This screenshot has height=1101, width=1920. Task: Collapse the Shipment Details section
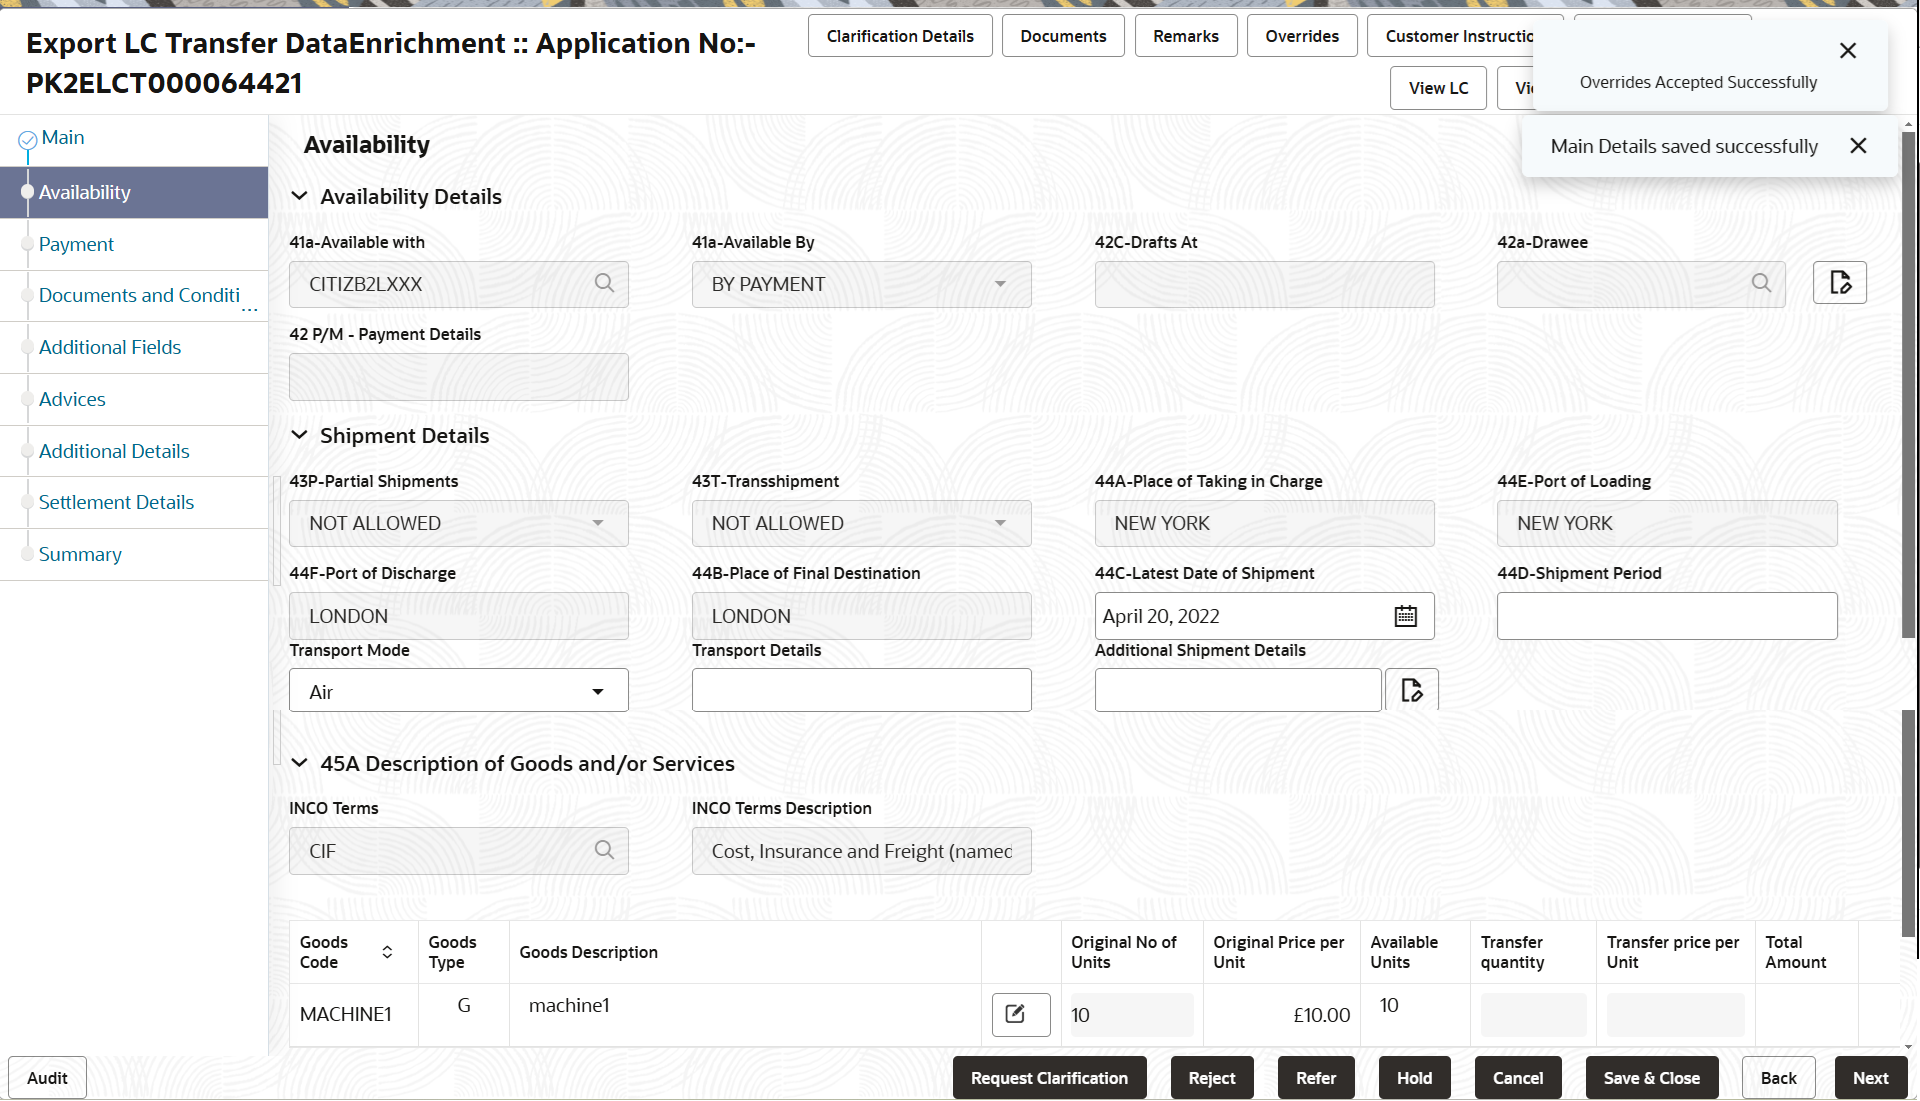click(x=299, y=435)
